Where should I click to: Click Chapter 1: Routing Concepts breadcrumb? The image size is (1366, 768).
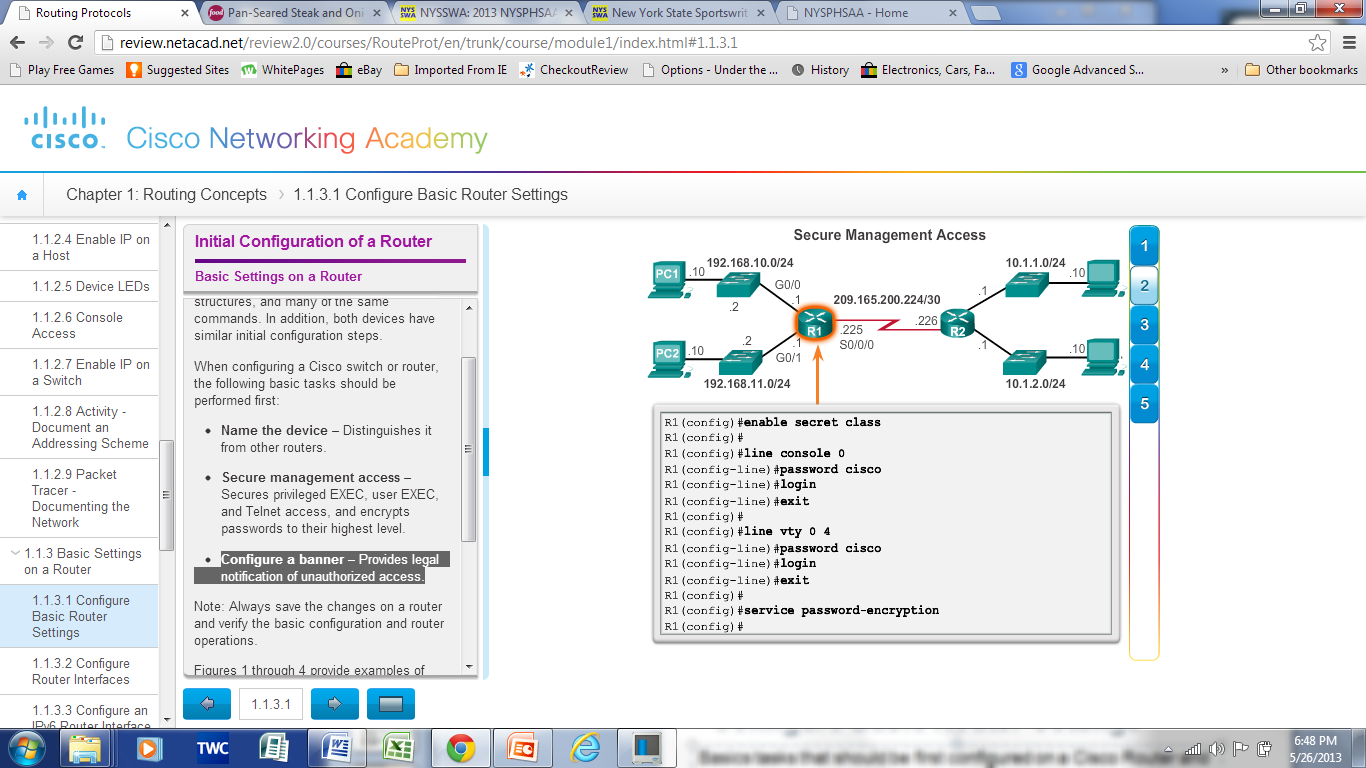click(x=166, y=195)
